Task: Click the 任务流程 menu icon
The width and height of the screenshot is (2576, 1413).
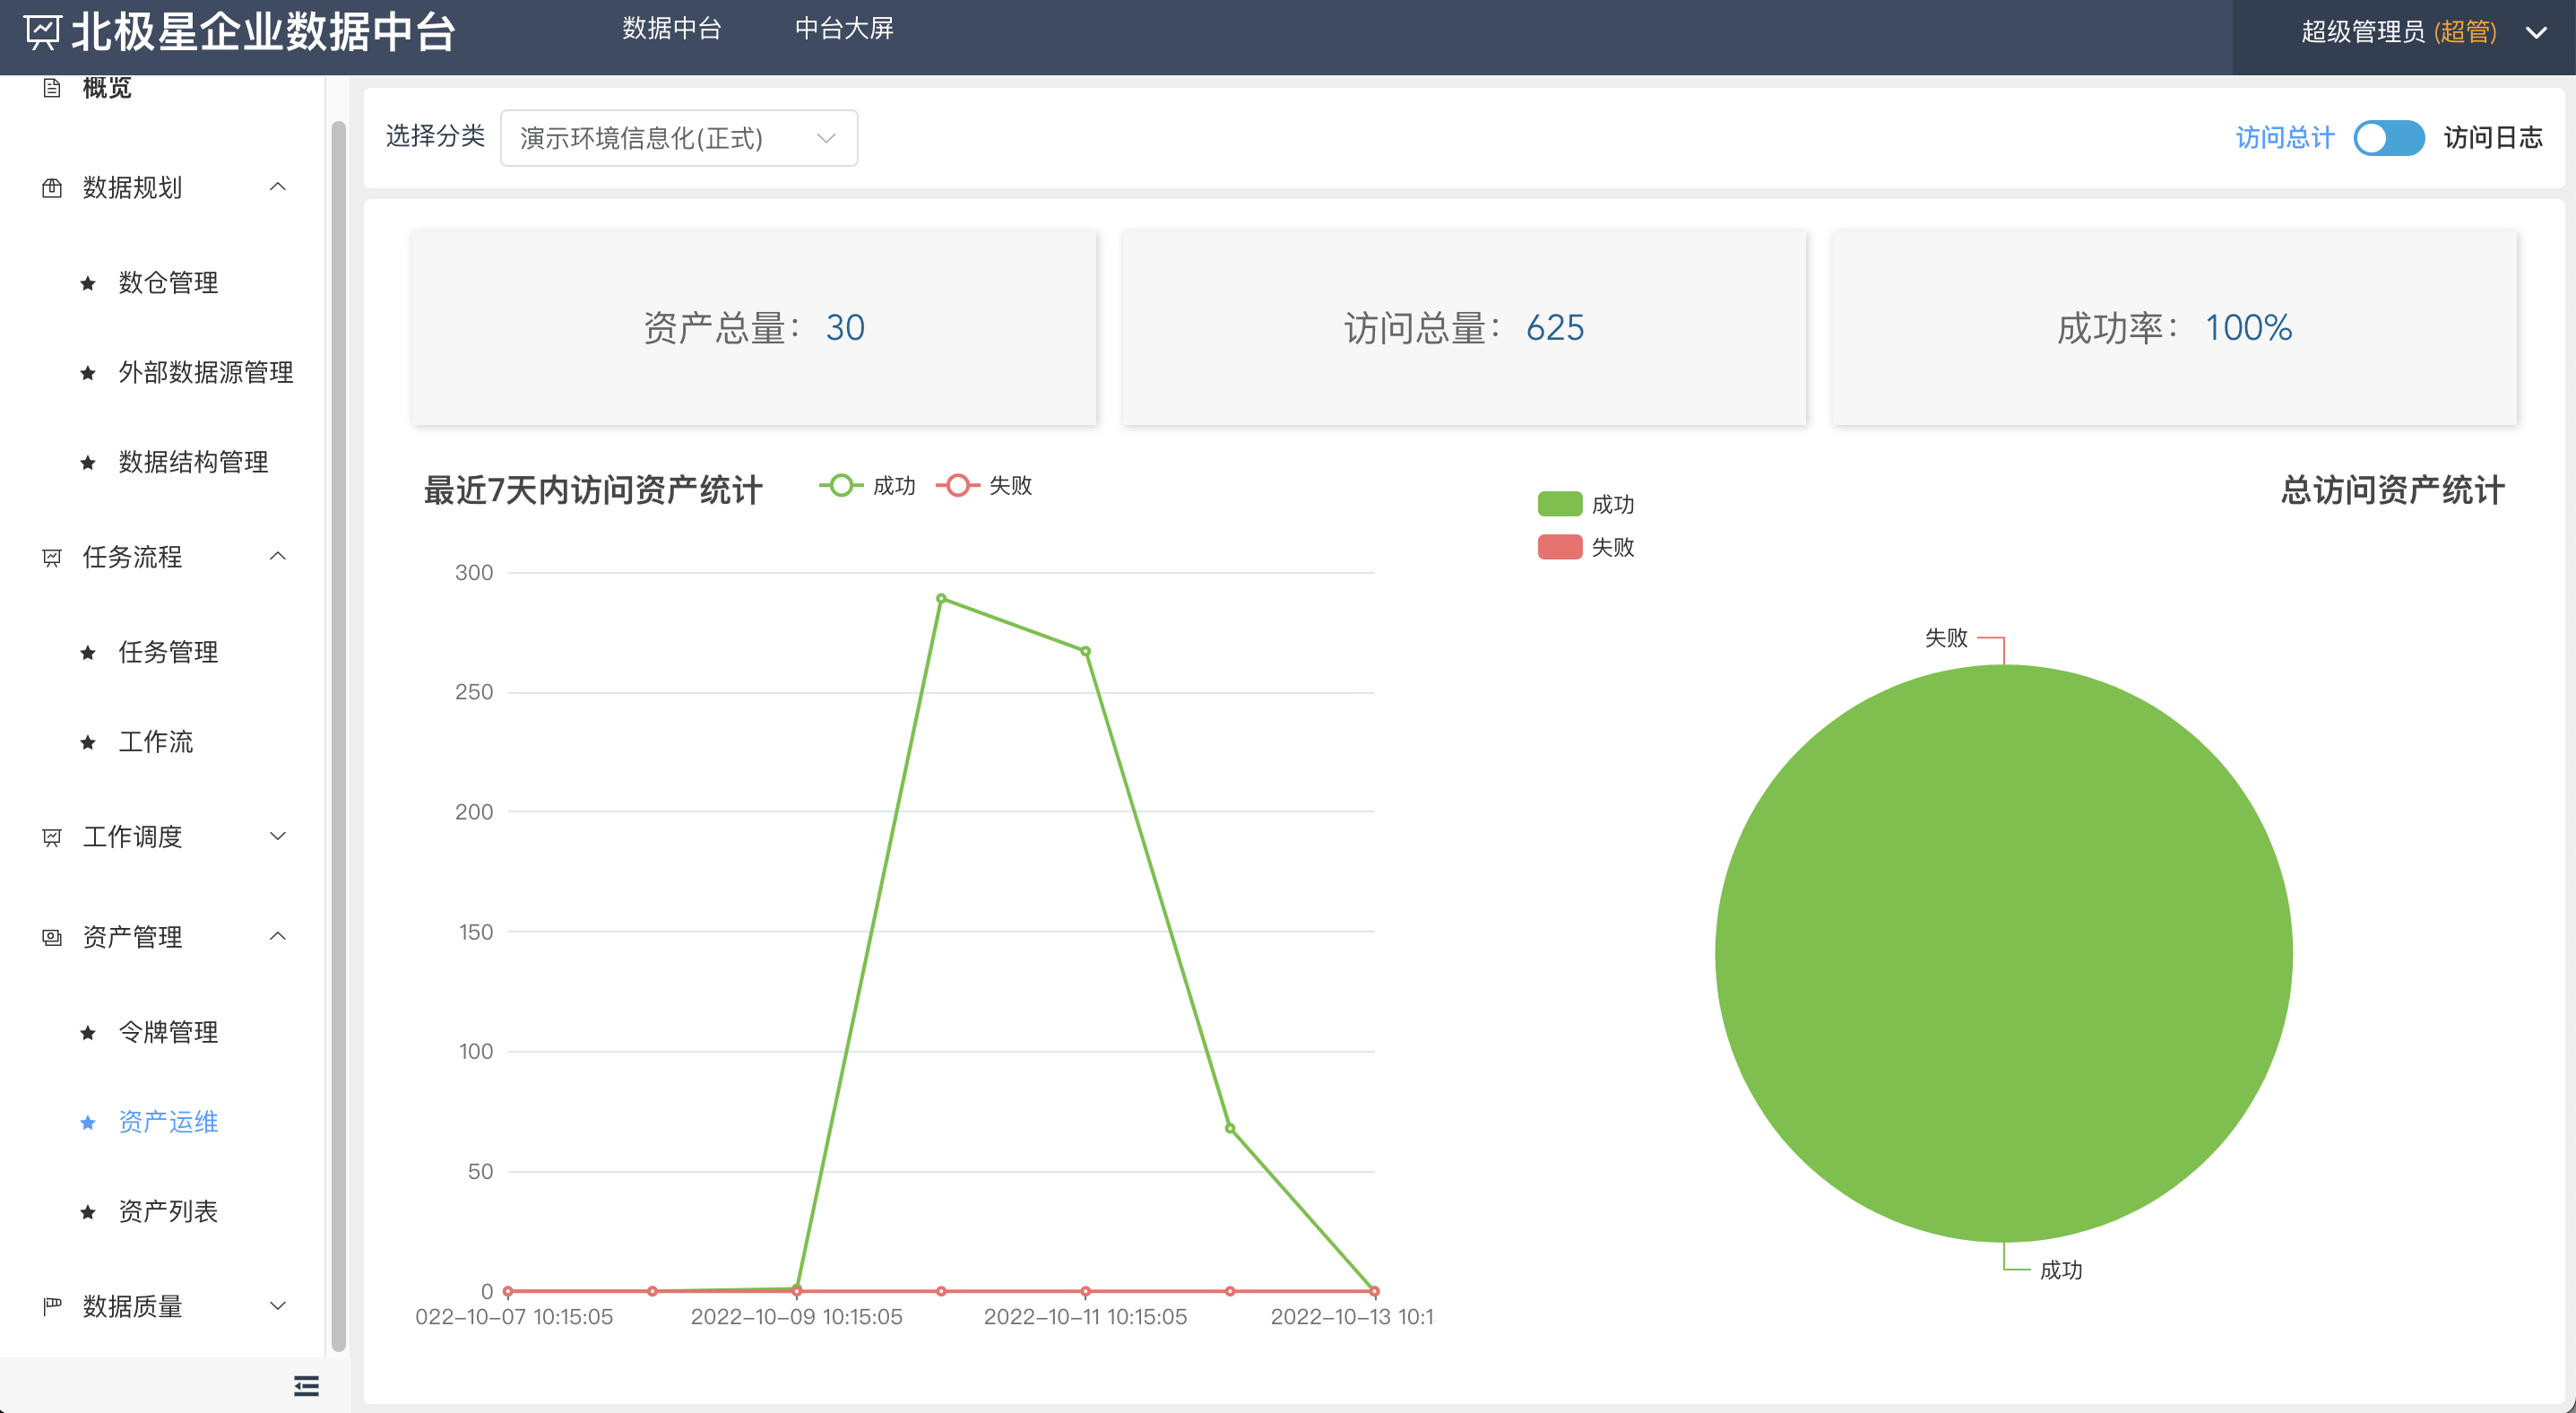Action: [52, 558]
